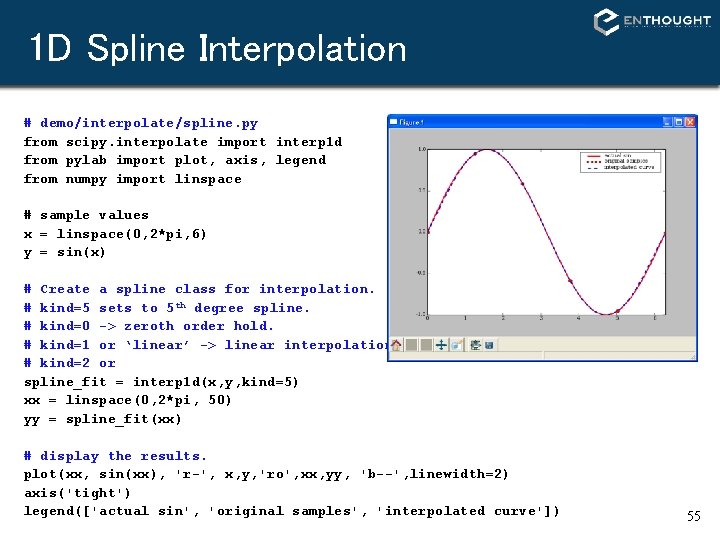
Task: Select the Zoom to rectangle tool
Action: (x=457, y=345)
